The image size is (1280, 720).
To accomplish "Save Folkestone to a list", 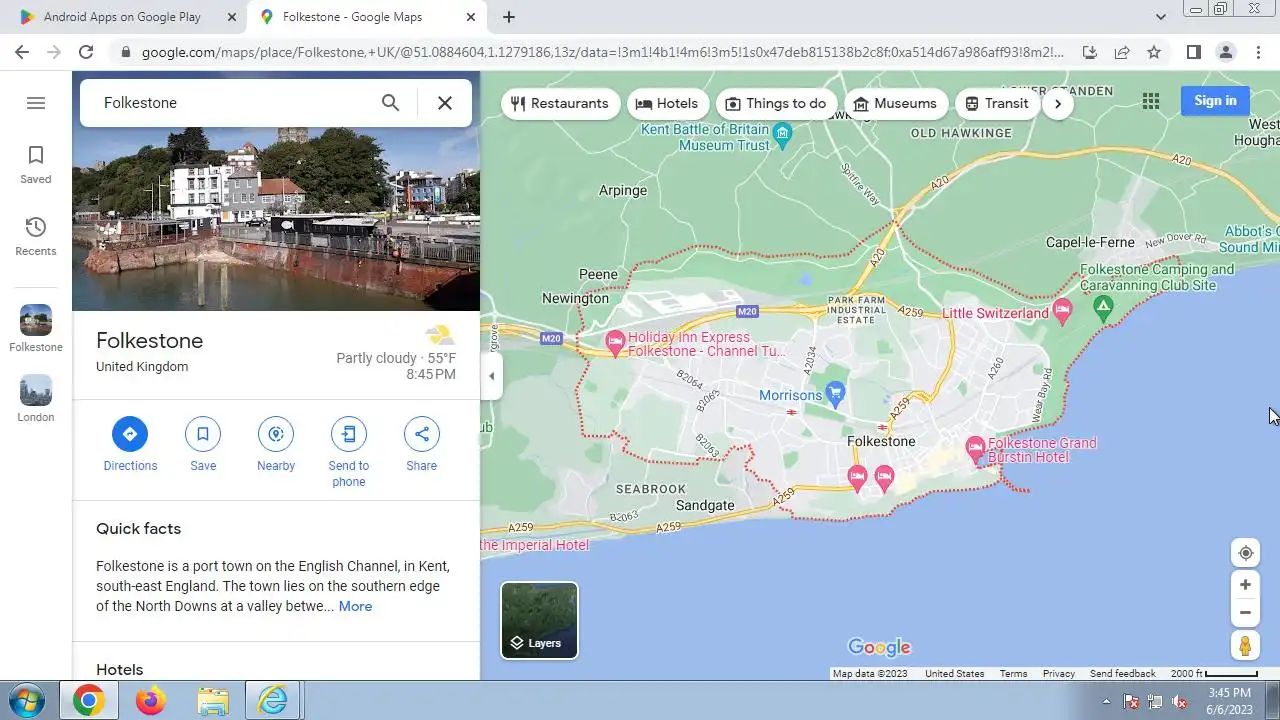I will pos(203,445).
